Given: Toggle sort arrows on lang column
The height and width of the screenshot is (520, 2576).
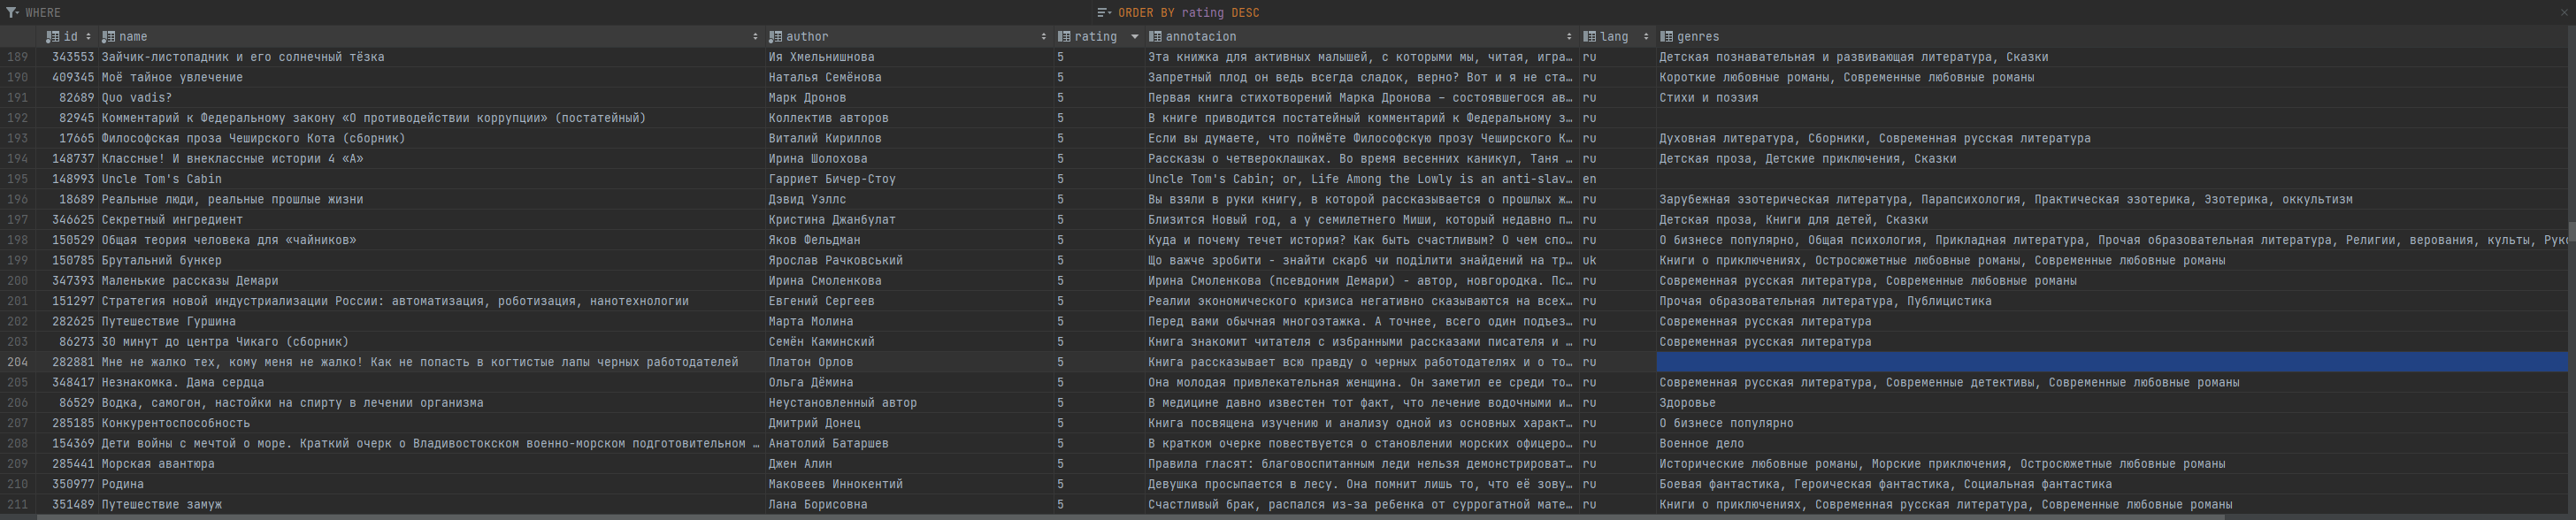Looking at the screenshot, I should [1645, 37].
